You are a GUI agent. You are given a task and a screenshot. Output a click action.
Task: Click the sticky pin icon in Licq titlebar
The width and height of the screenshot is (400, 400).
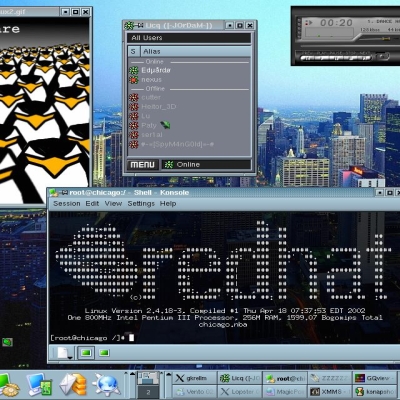point(139,25)
